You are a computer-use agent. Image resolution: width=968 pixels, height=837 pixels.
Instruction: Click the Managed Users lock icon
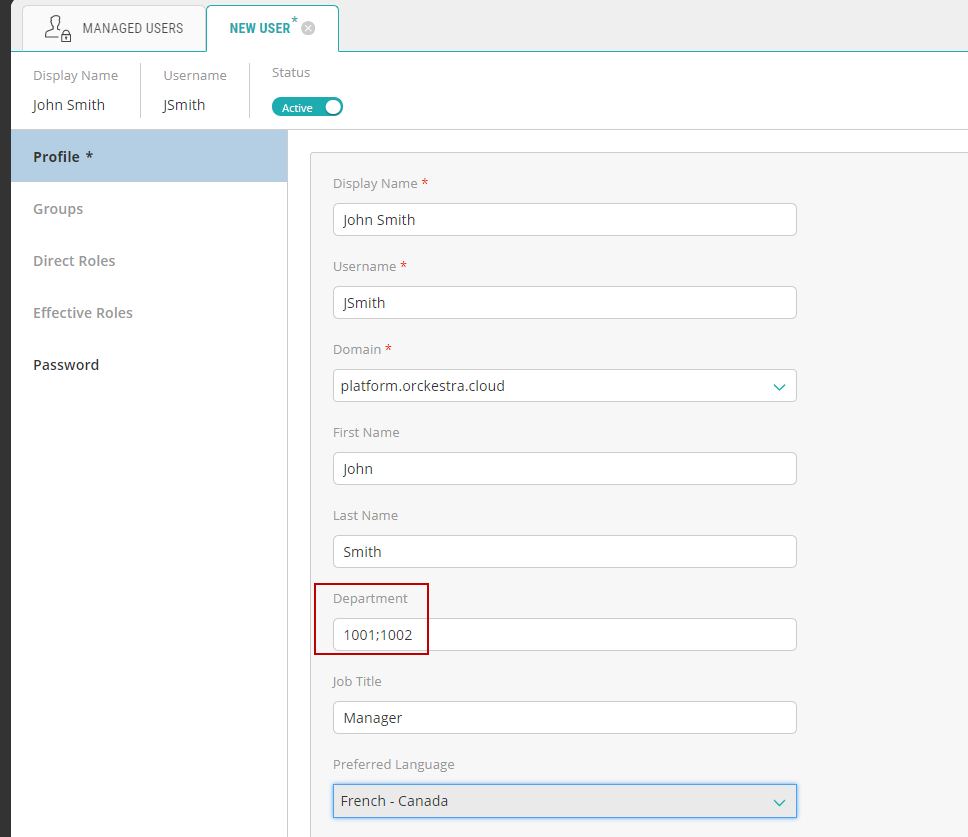[x=58, y=28]
